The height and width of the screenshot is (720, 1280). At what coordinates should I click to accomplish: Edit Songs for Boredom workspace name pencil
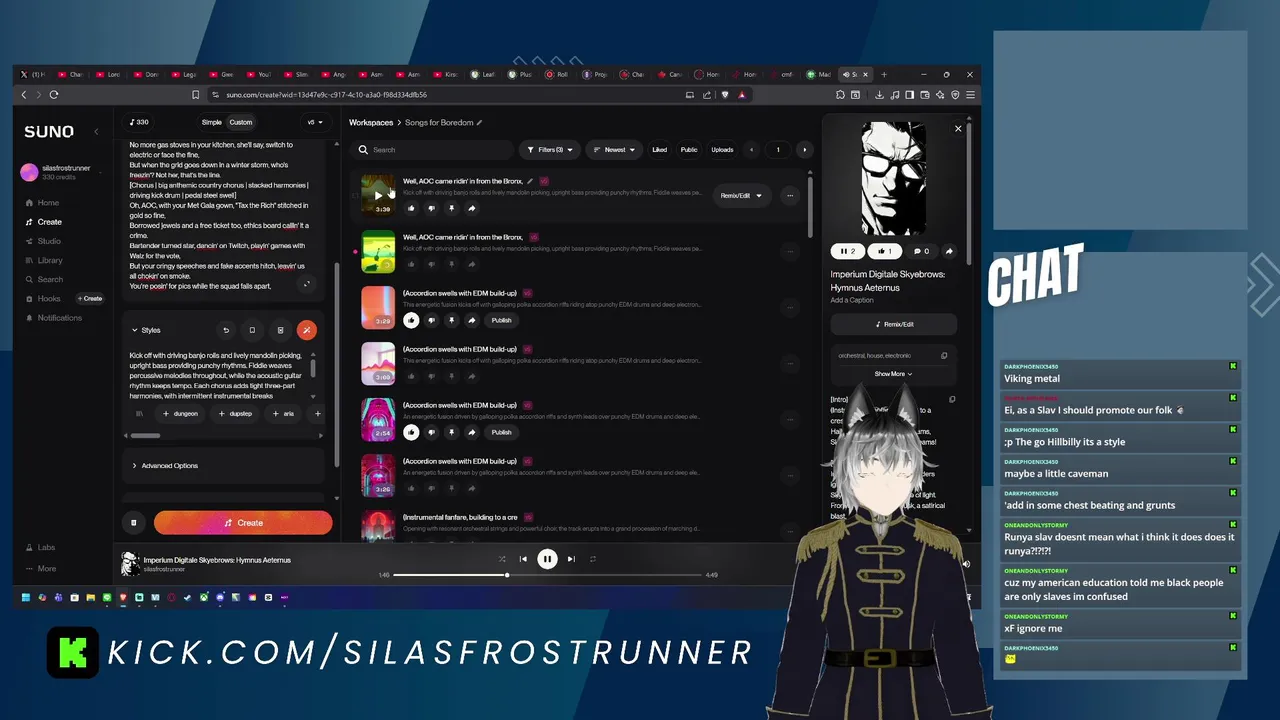tap(479, 123)
